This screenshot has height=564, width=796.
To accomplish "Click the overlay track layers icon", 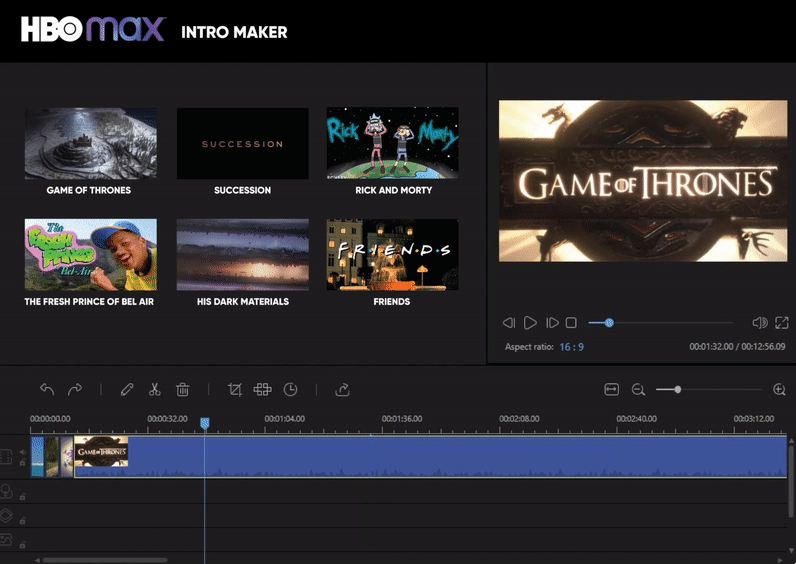I will tap(6, 515).
